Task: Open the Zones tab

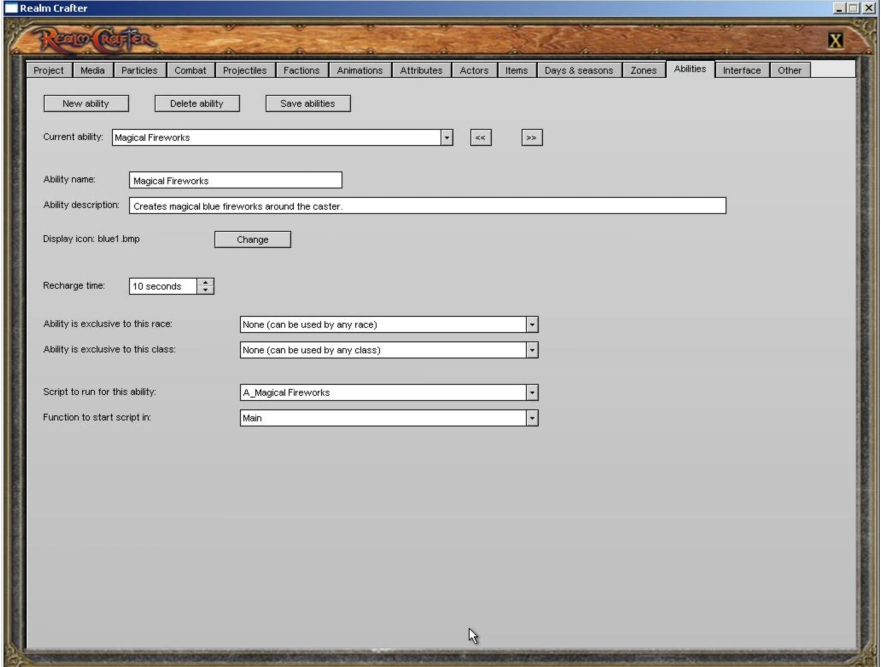Action: tap(643, 70)
